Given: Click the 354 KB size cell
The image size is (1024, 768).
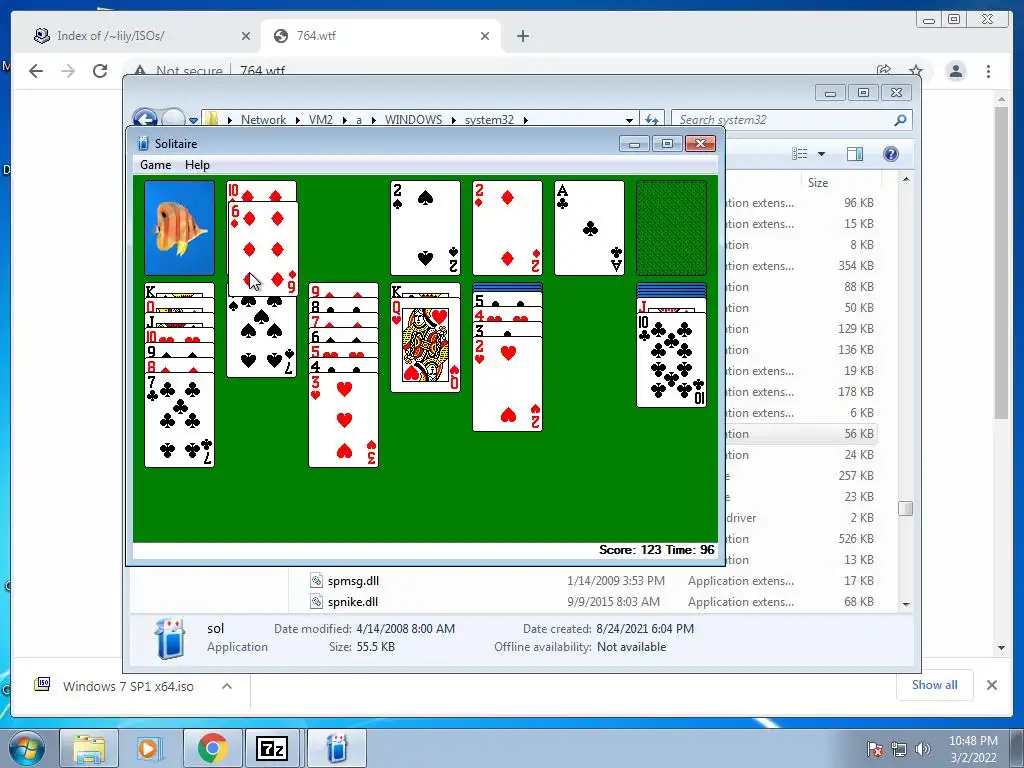Looking at the screenshot, I should click(x=856, y=266).
